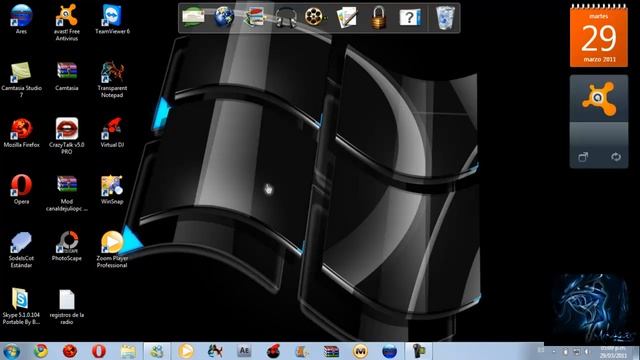Select the registros de la radio file
The image size is (640, 360).
tap(67, 307)
